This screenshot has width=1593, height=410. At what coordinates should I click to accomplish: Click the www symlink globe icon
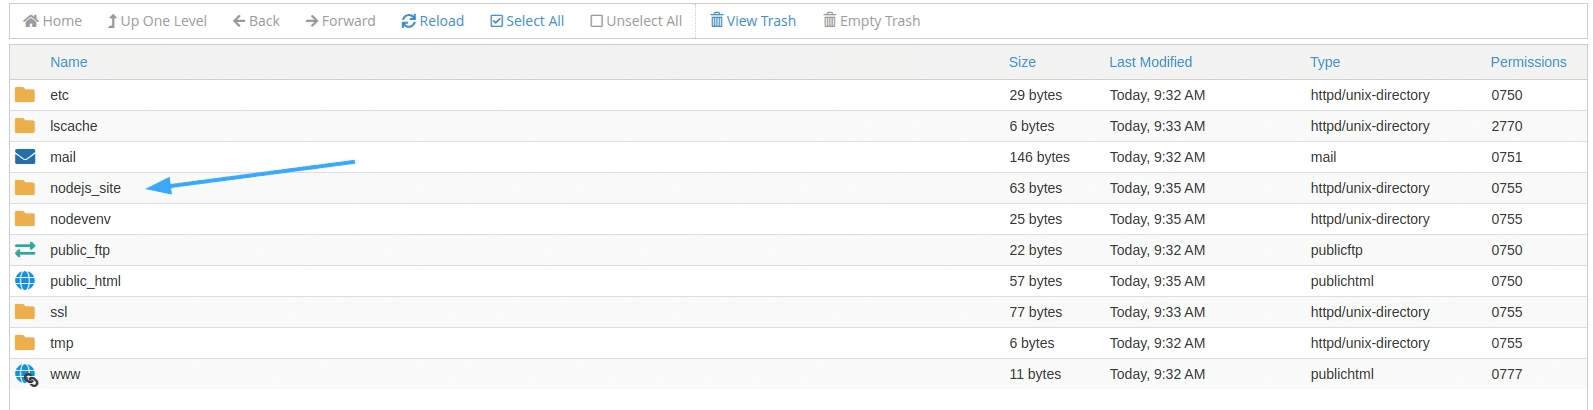point(26,375)
